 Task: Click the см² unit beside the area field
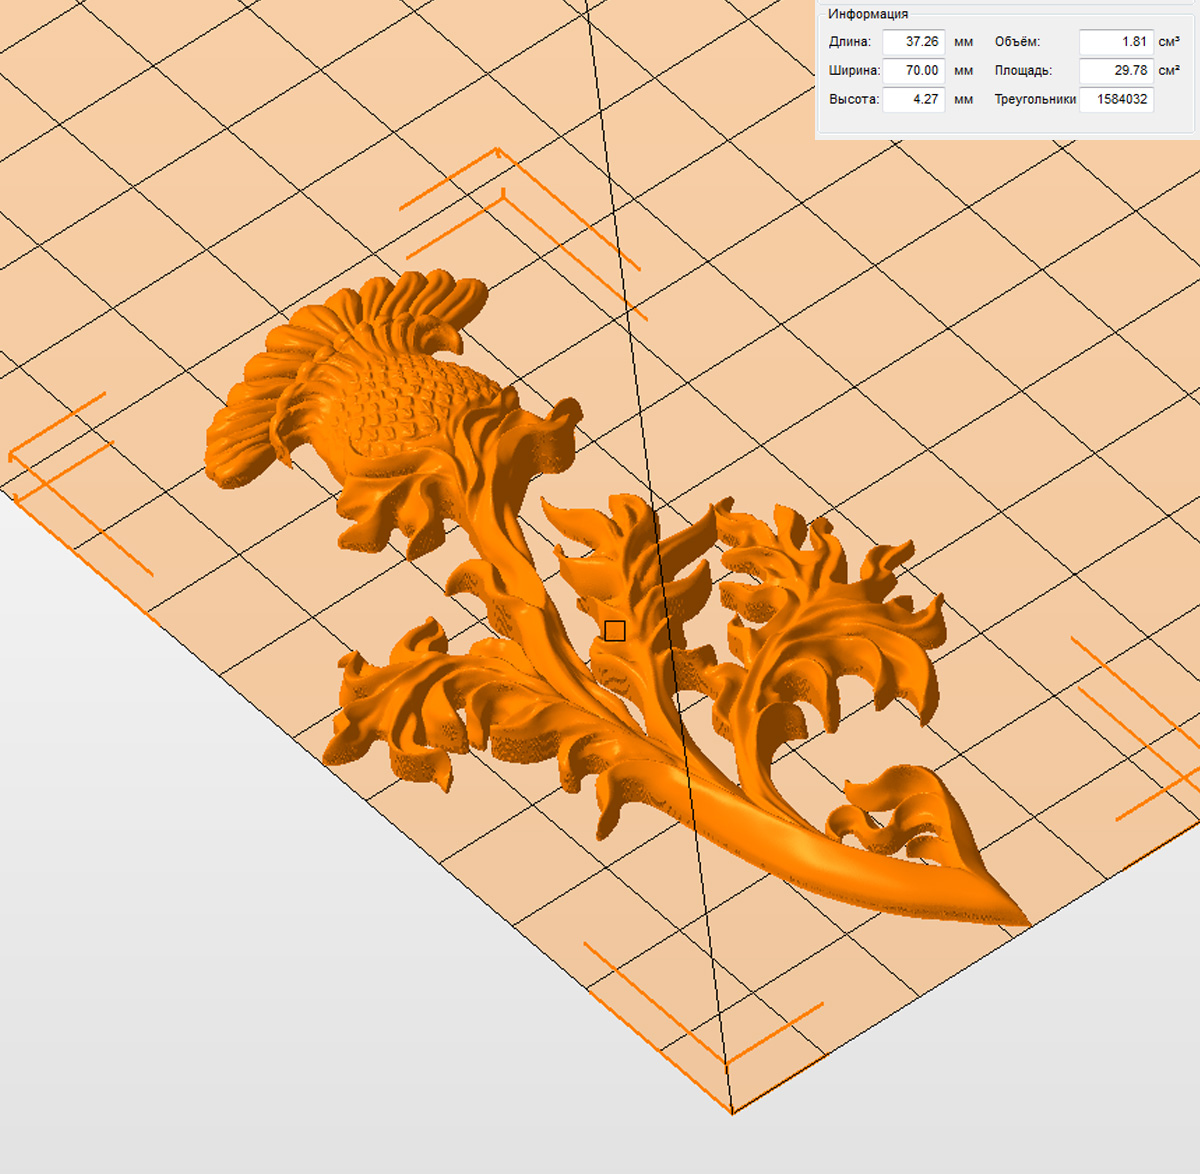[x=1168, y=71]
